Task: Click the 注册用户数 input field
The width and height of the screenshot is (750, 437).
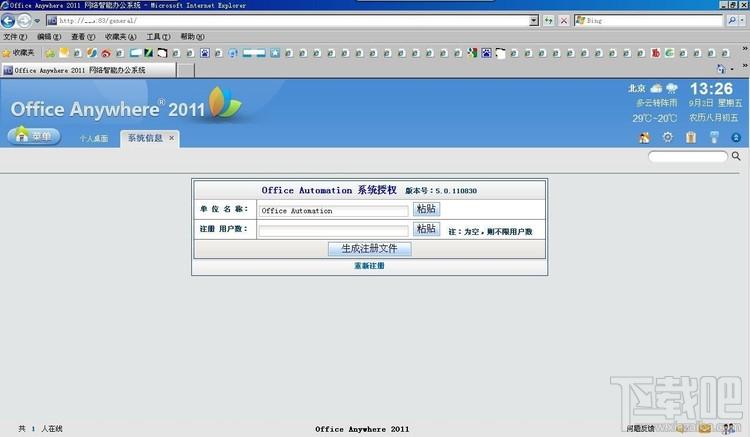Action: [333, 231]
